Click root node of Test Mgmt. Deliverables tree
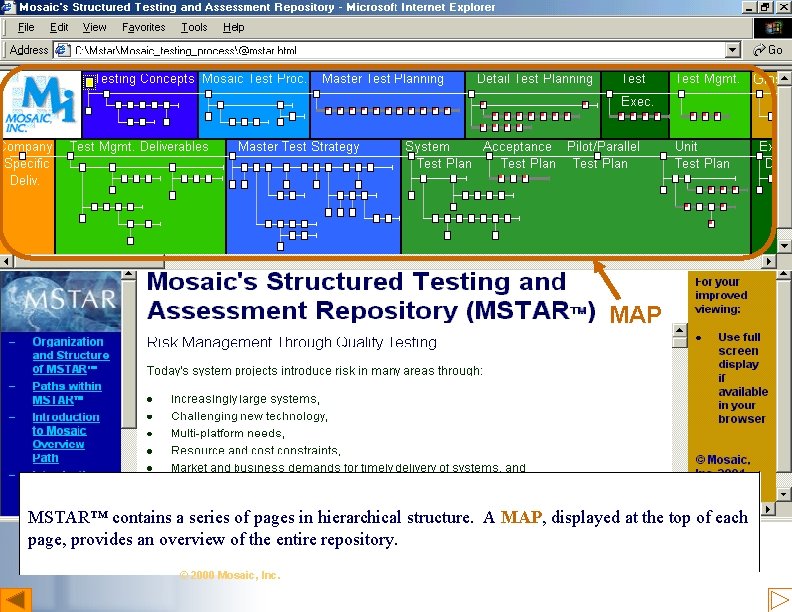The width and height of the screenshot is (792, 612). click(71, 156)
